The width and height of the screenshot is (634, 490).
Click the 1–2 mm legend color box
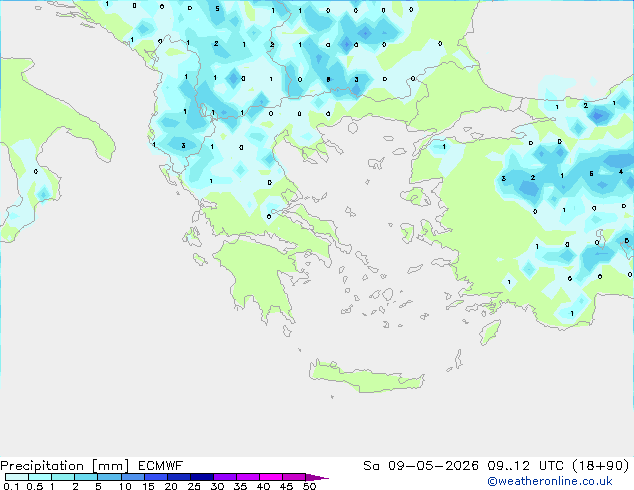(63, 477)
